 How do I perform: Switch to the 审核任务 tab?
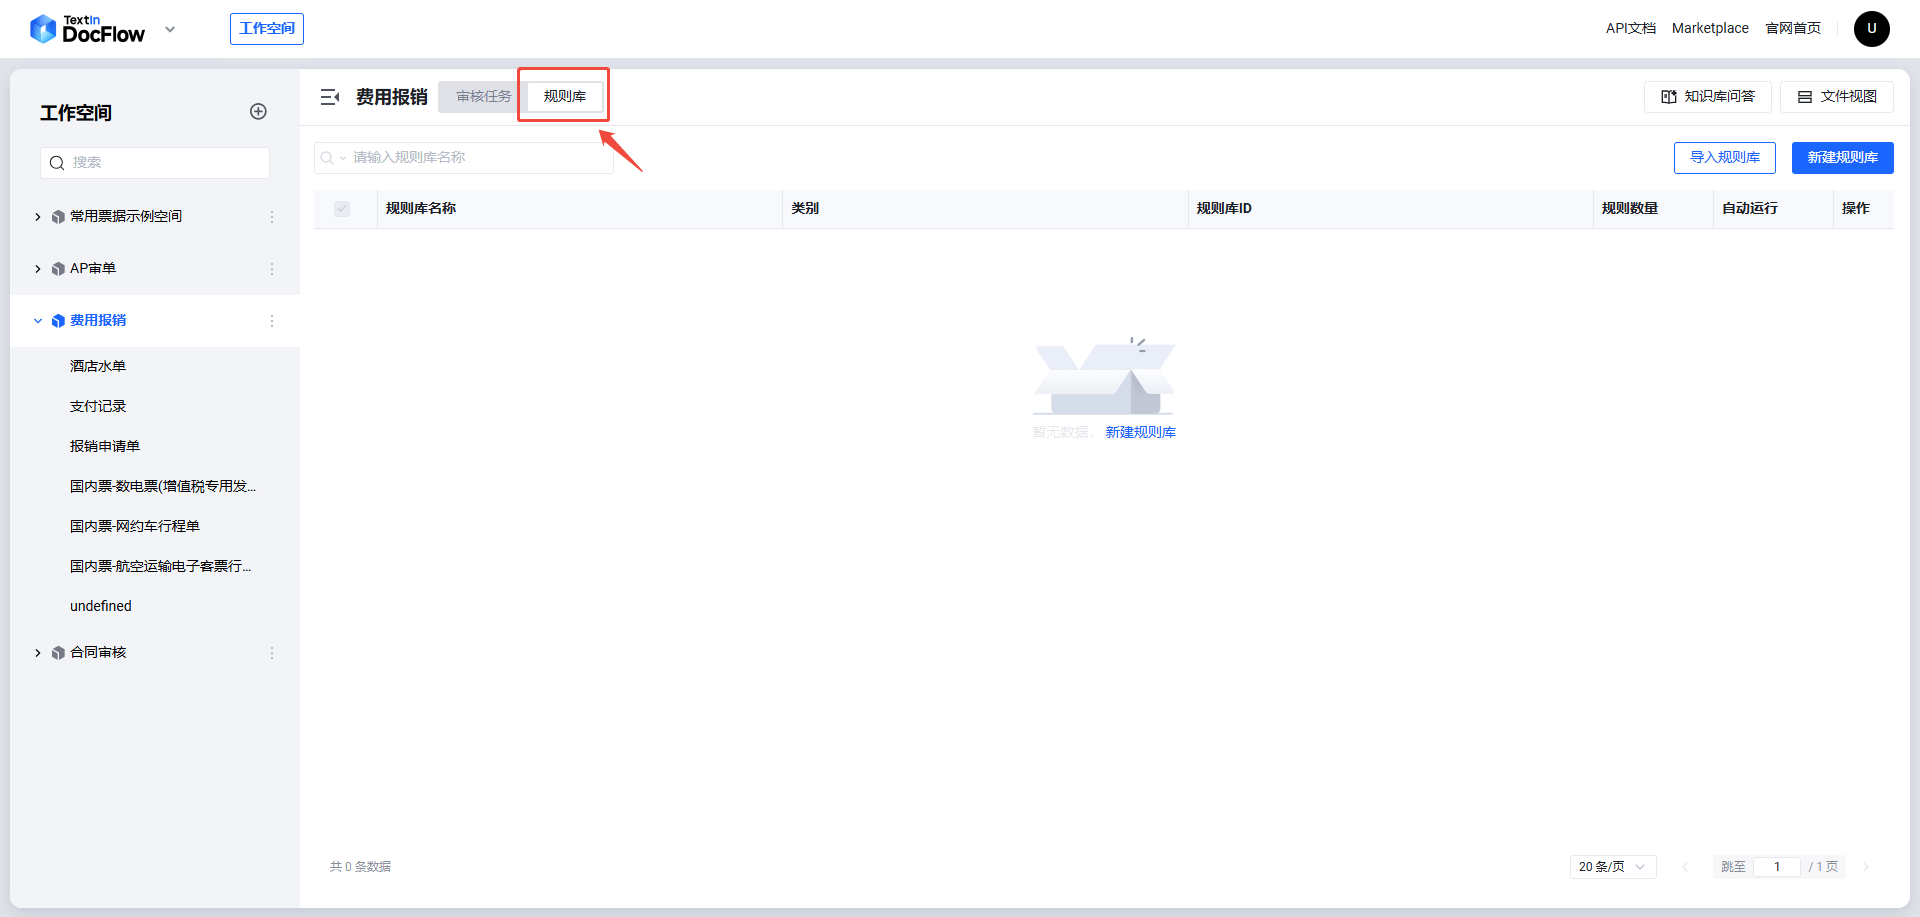click(484, 96)
